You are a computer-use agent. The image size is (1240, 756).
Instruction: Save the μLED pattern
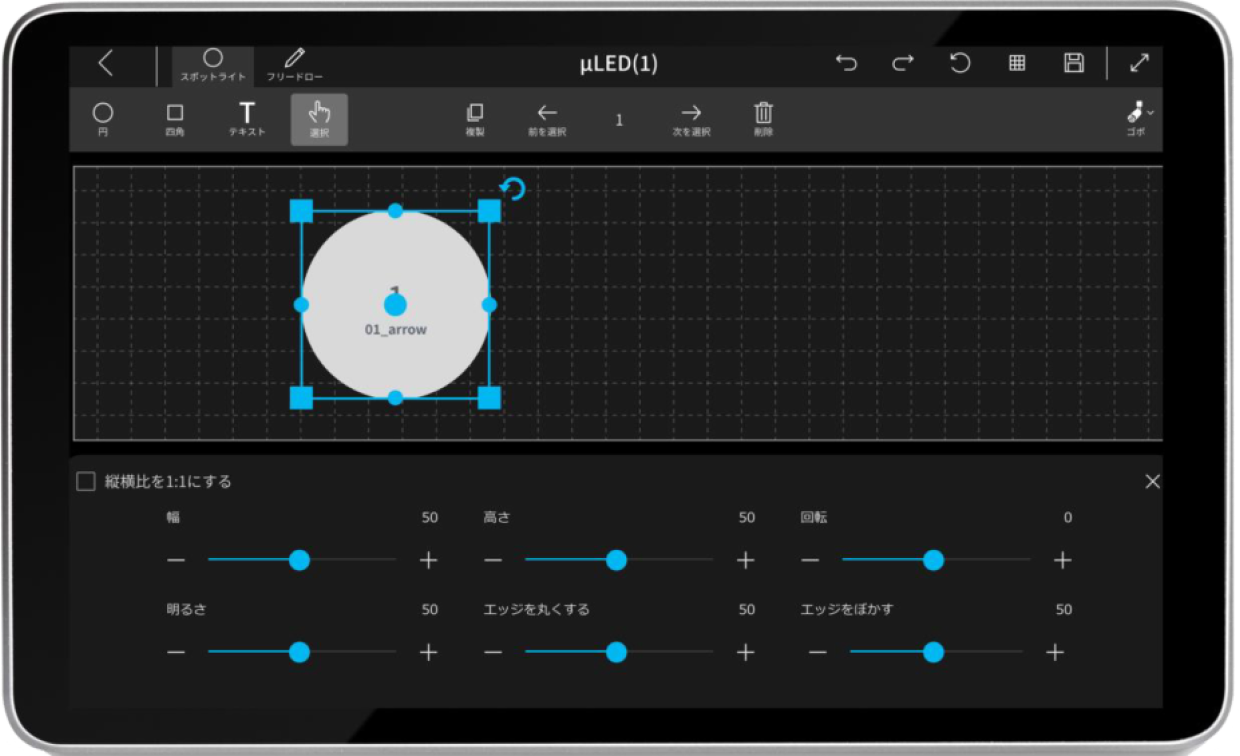tap(1074, 64)
